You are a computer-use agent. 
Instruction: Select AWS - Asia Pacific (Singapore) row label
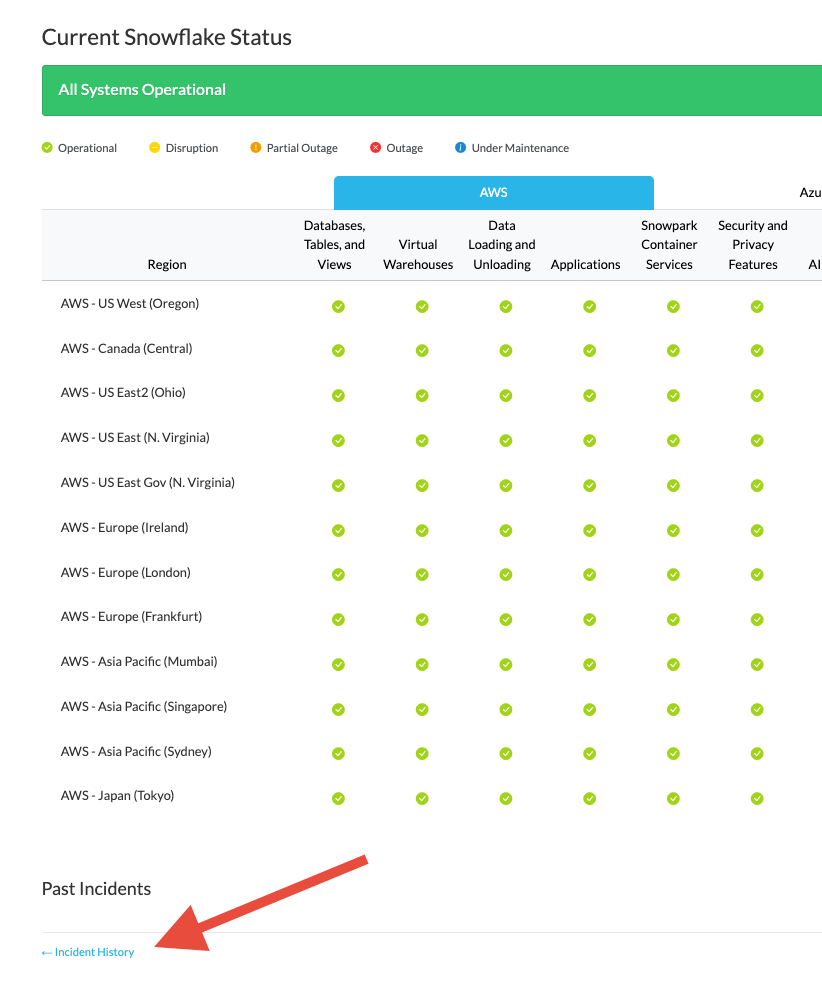coord(144,706)
